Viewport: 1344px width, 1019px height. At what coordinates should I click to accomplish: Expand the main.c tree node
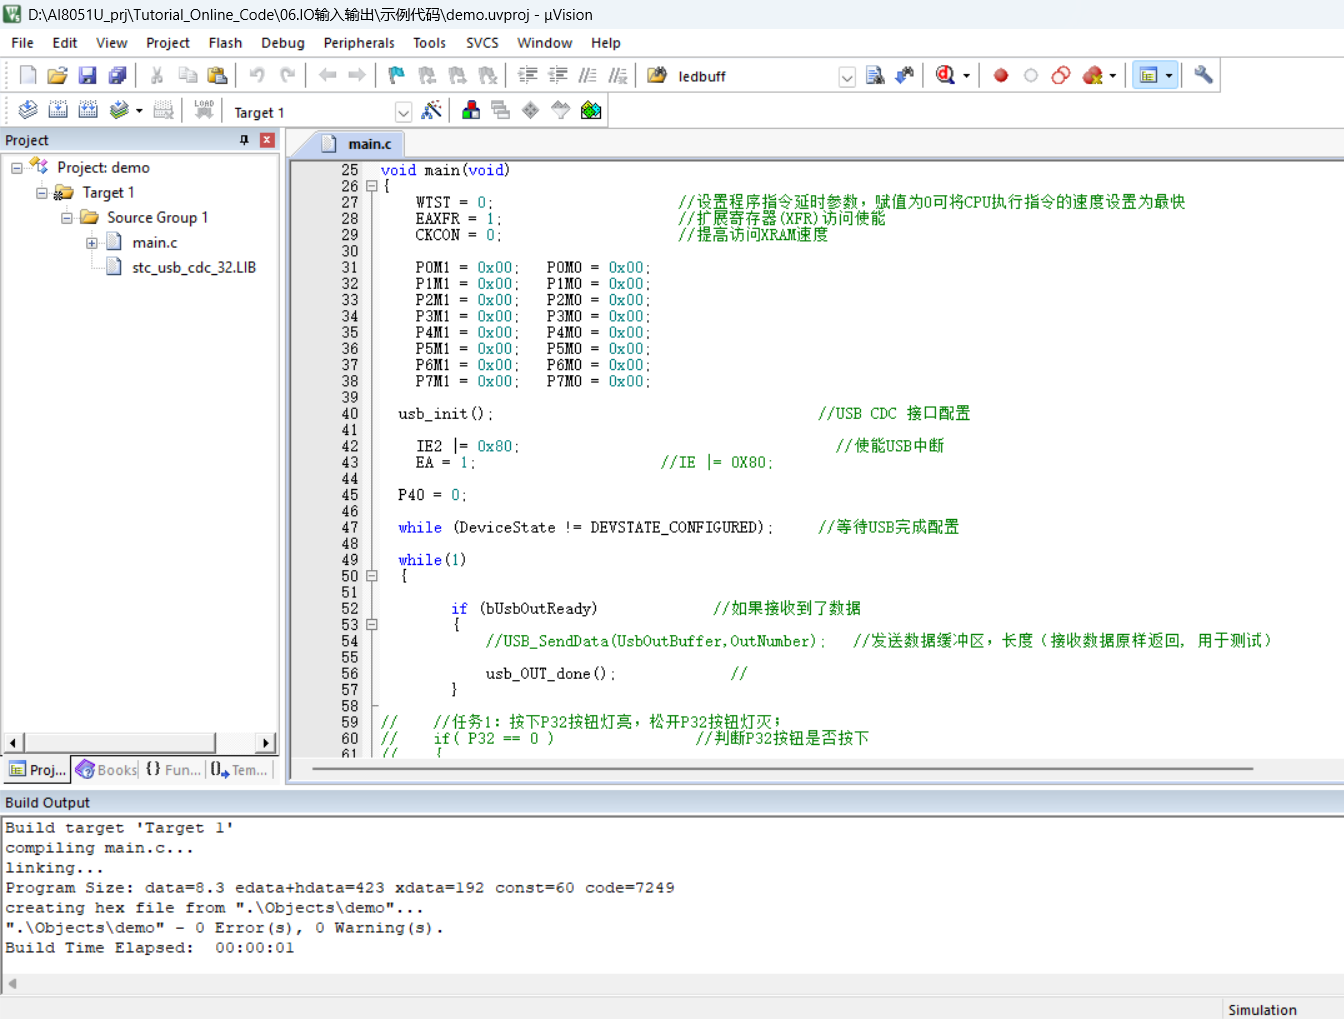point(92,243)
